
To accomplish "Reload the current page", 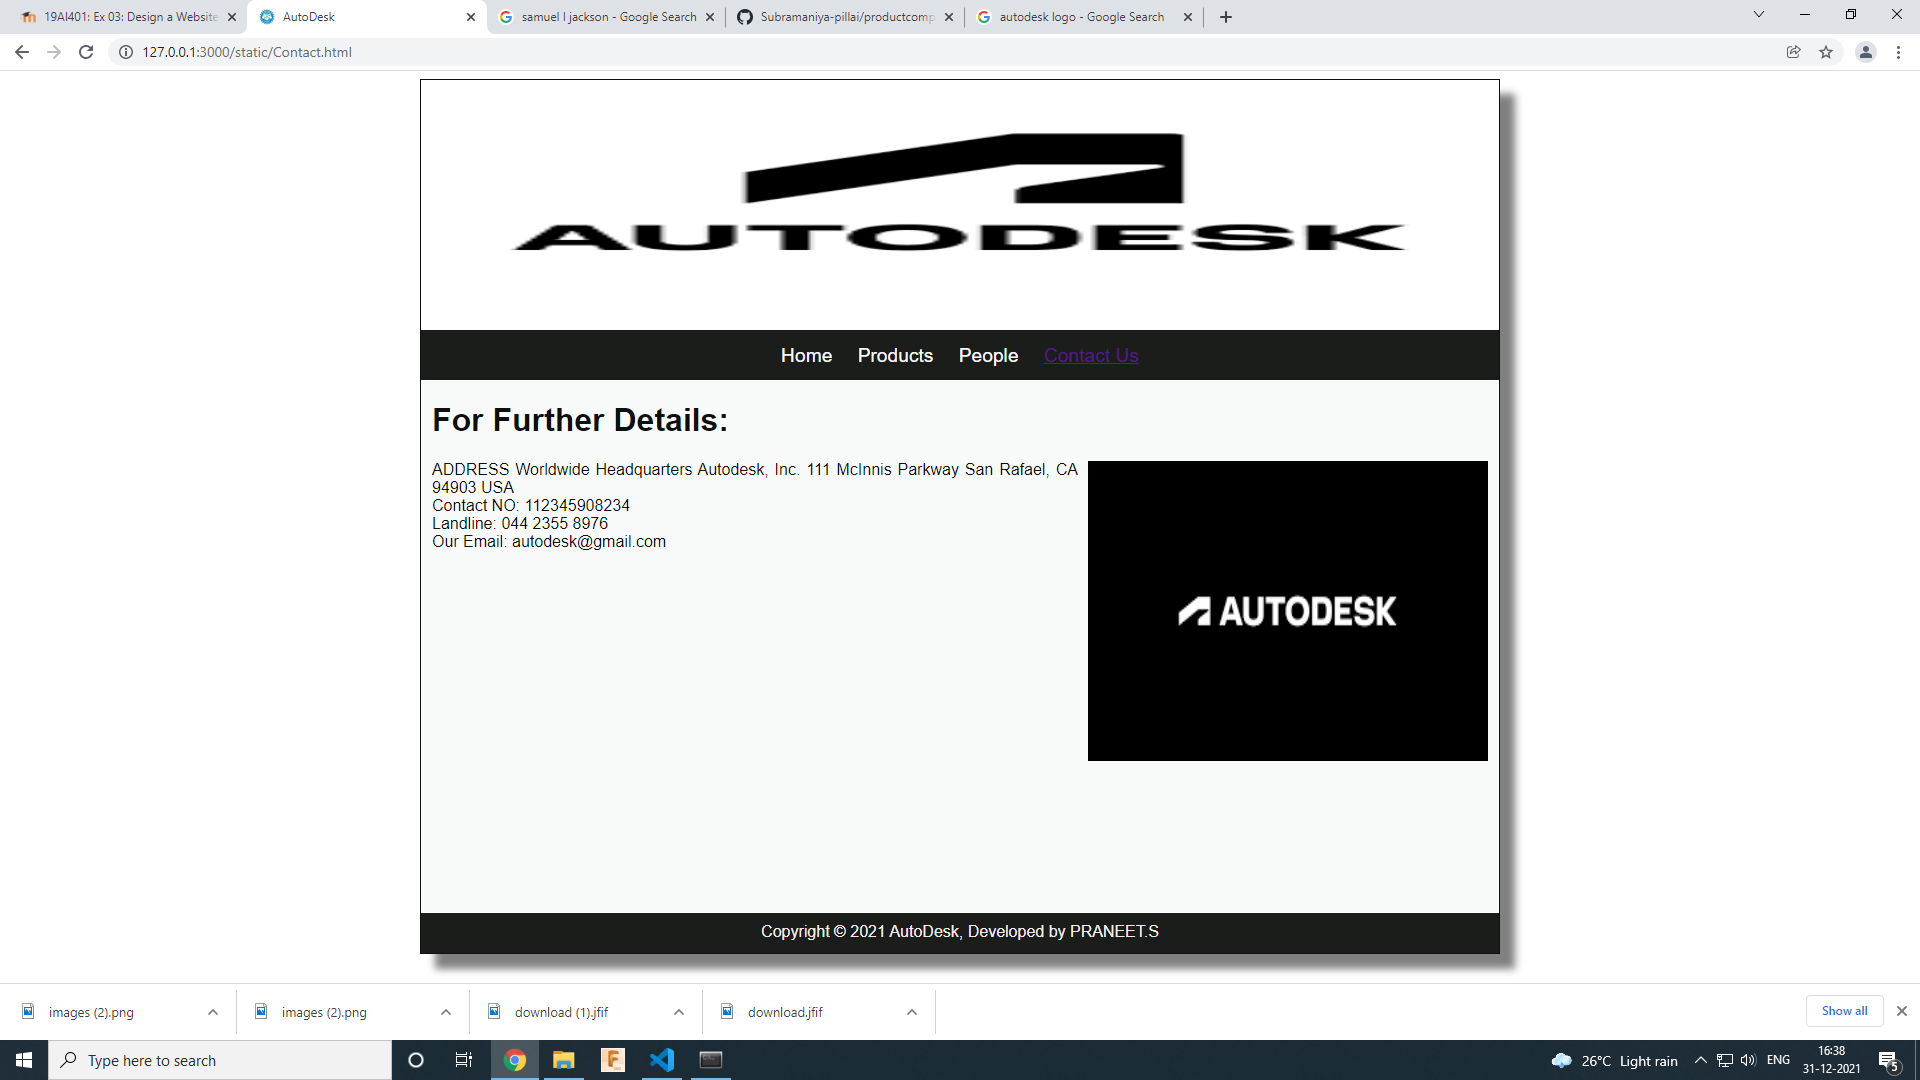I will (x=86, y=52).
